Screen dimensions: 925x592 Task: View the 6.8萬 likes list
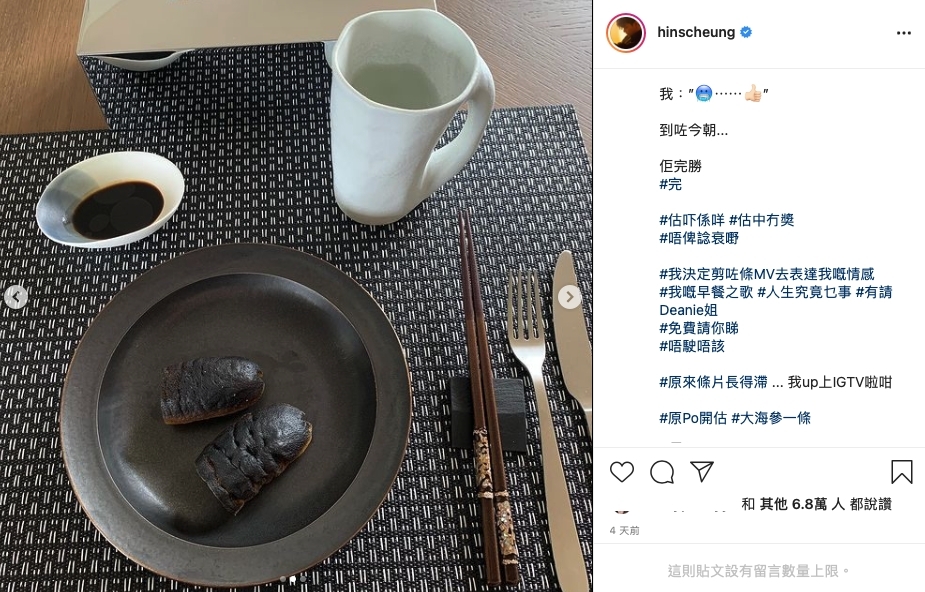(x=809, y=504)
